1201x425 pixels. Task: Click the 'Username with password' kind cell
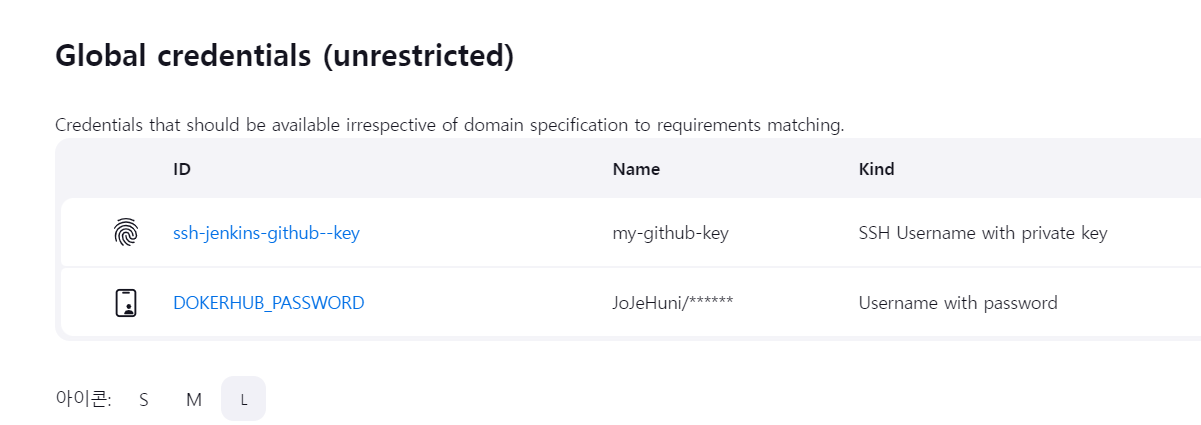pyautogui.click(x=957, y=302)
